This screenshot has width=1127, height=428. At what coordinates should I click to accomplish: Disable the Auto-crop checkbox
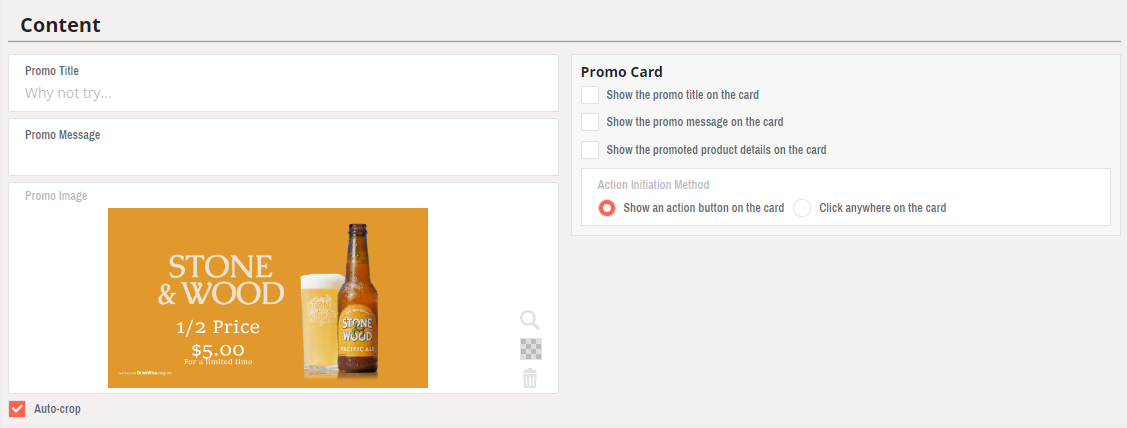pyautogui.click(x=17, y=409)
